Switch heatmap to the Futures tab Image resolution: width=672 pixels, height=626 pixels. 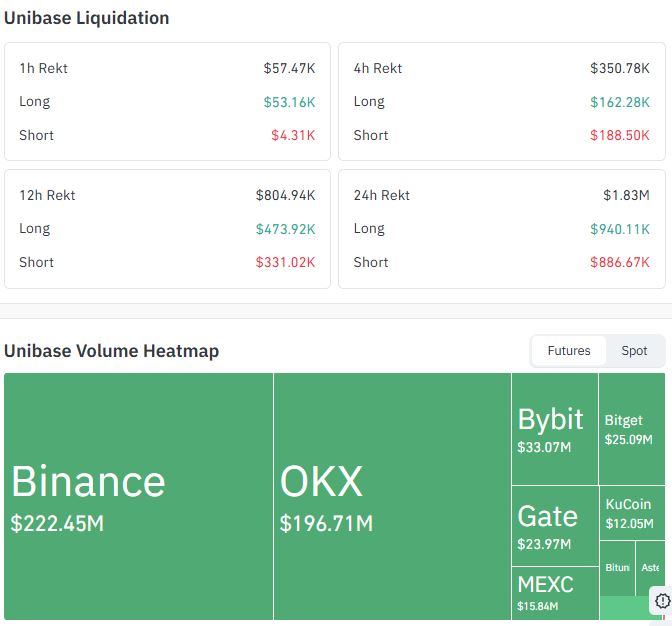568,351
